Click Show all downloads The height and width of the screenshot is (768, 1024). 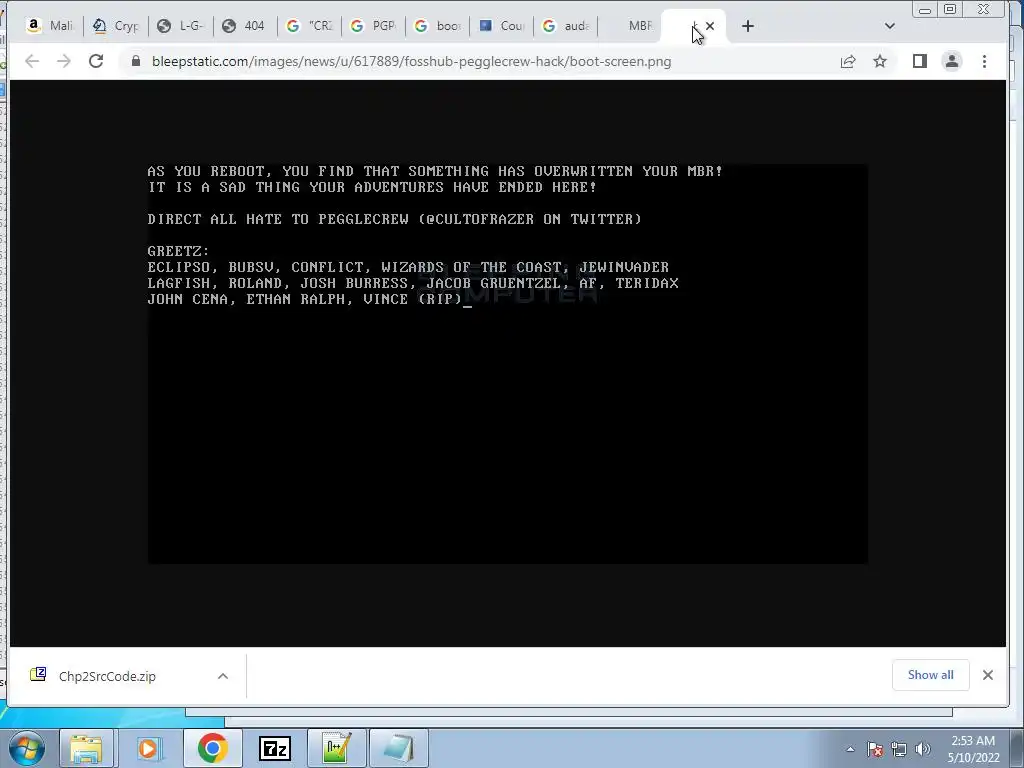click(931, 675)
